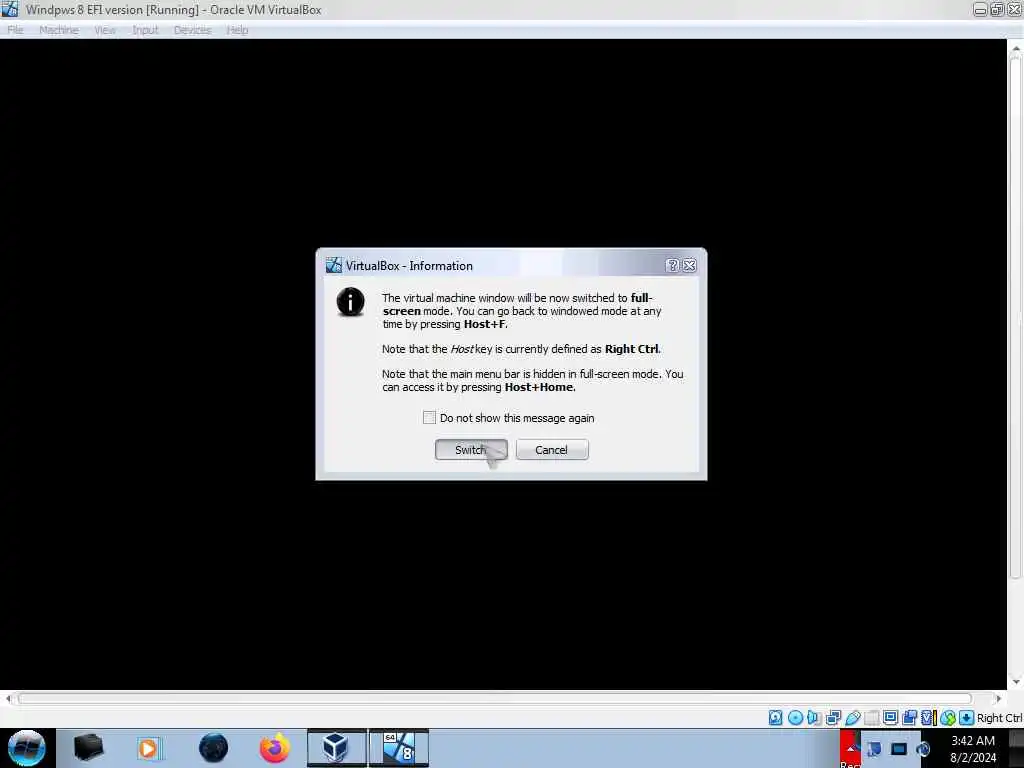Open the Devices menu
1024x768 pixels.
[x=193, y=30]
